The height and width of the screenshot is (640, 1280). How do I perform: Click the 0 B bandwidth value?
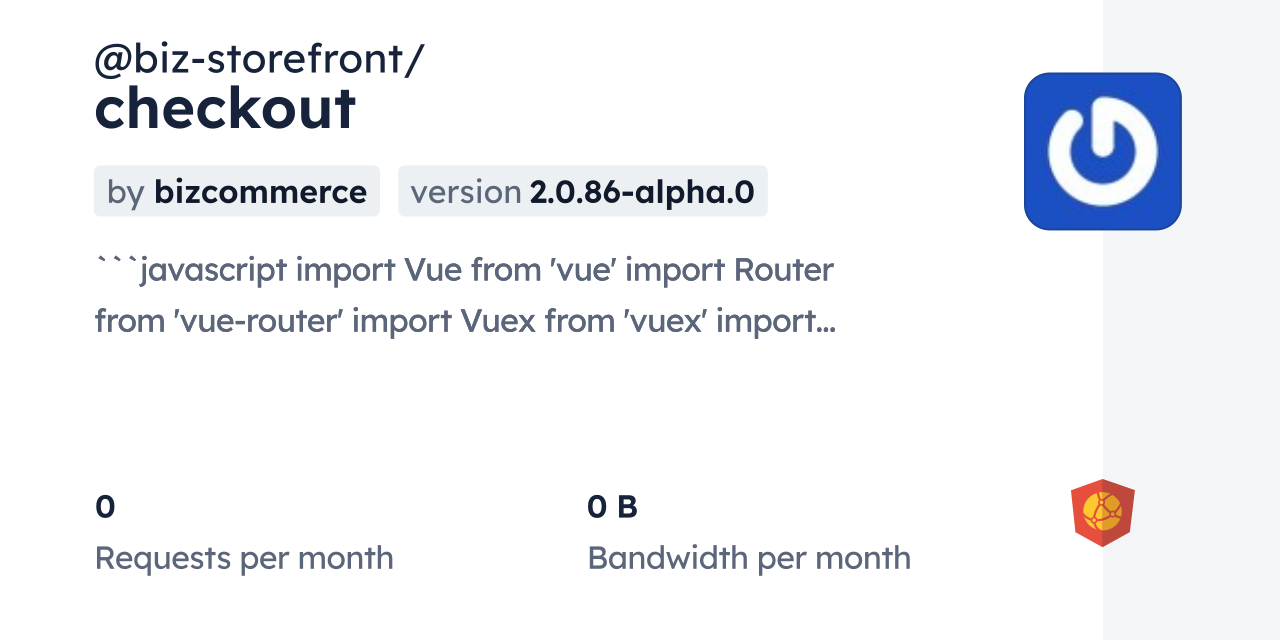click(612, 507)
